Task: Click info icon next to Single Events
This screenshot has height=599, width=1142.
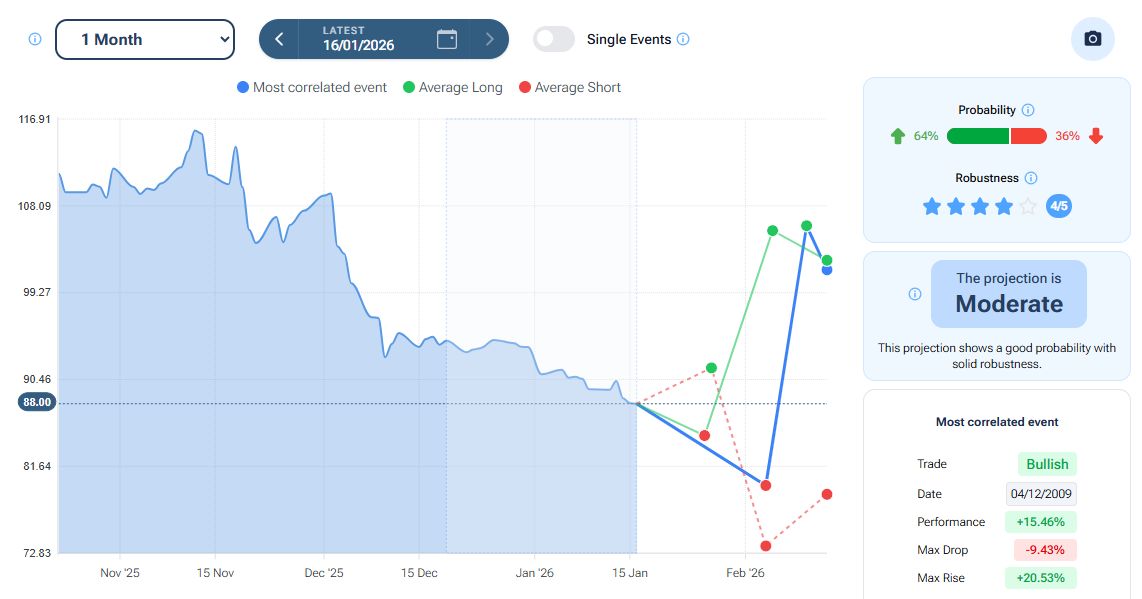Action: coord(683,39)
